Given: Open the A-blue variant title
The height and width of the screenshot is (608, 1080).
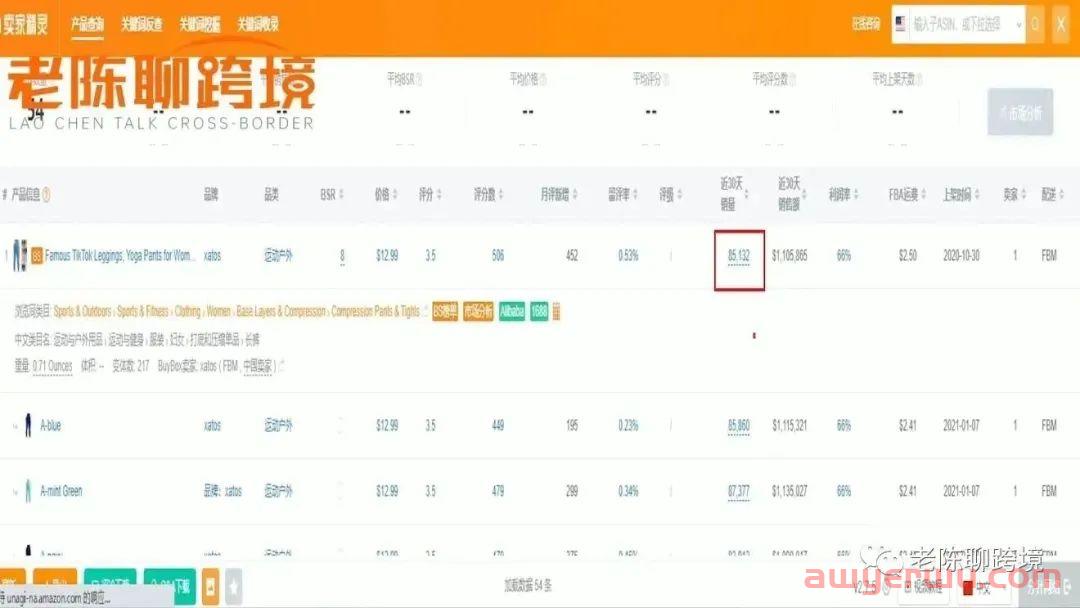Looking at the screenshot, I should [x=51, y=426].
